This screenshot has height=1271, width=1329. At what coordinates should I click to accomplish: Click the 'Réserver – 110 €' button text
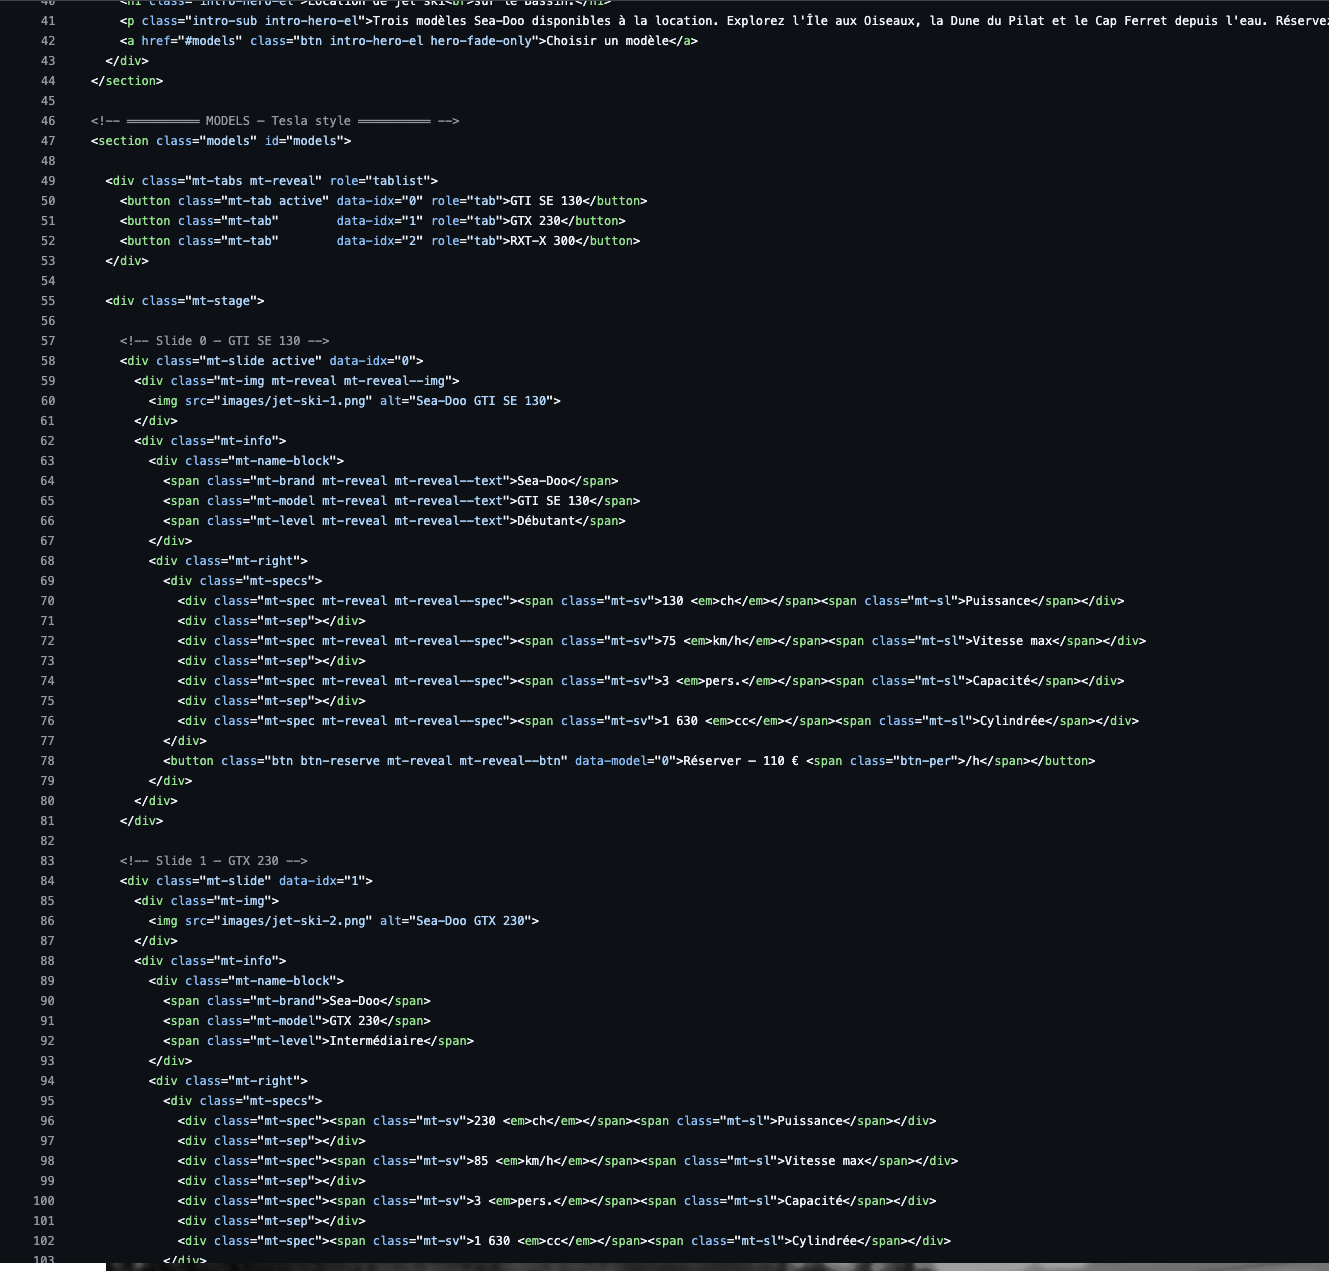tap(741, 761)
